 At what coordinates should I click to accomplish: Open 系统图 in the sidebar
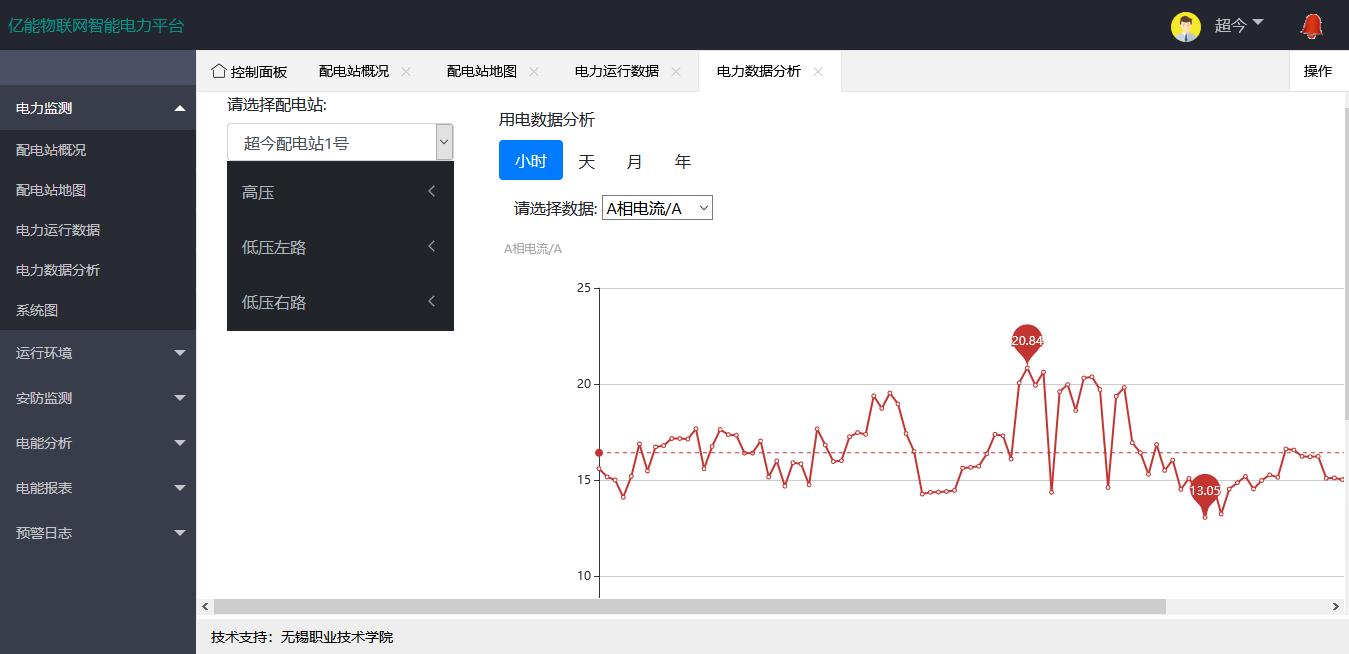pyautogui.click(x=37, y=310)
